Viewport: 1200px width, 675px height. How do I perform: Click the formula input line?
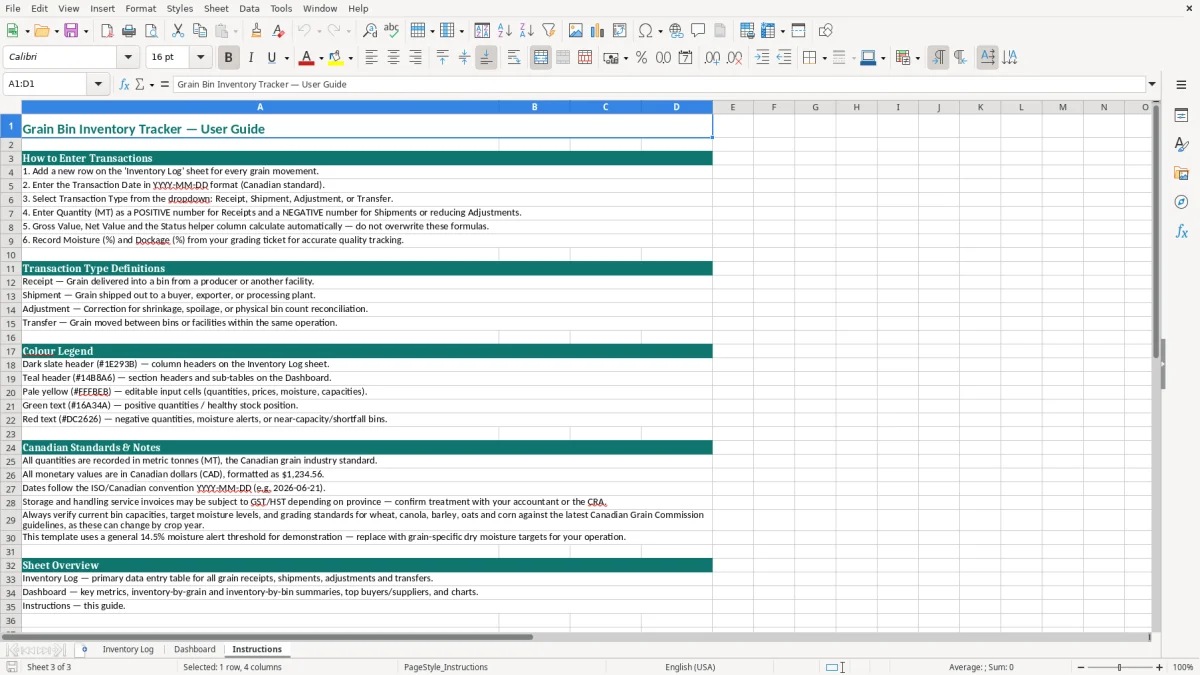(659, 84)
